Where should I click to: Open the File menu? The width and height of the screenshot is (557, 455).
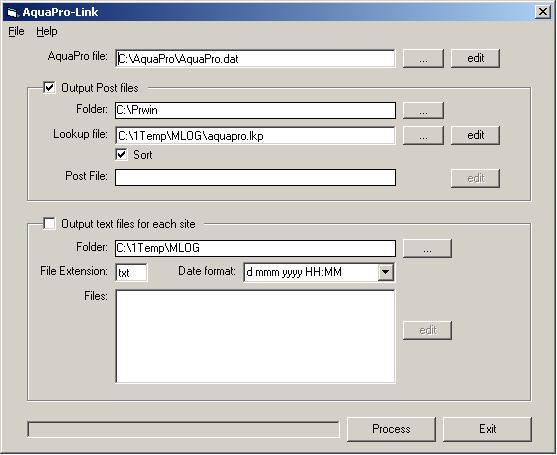point(16,31)
